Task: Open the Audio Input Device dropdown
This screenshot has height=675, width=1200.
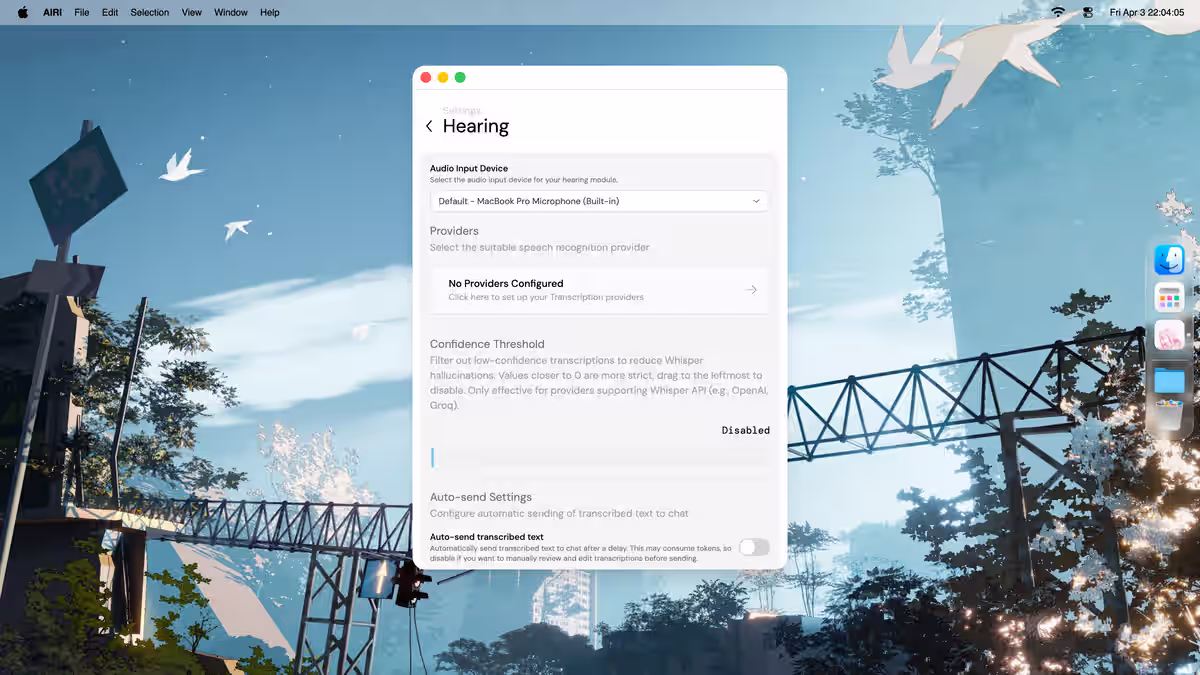Action: click(599, 201)
